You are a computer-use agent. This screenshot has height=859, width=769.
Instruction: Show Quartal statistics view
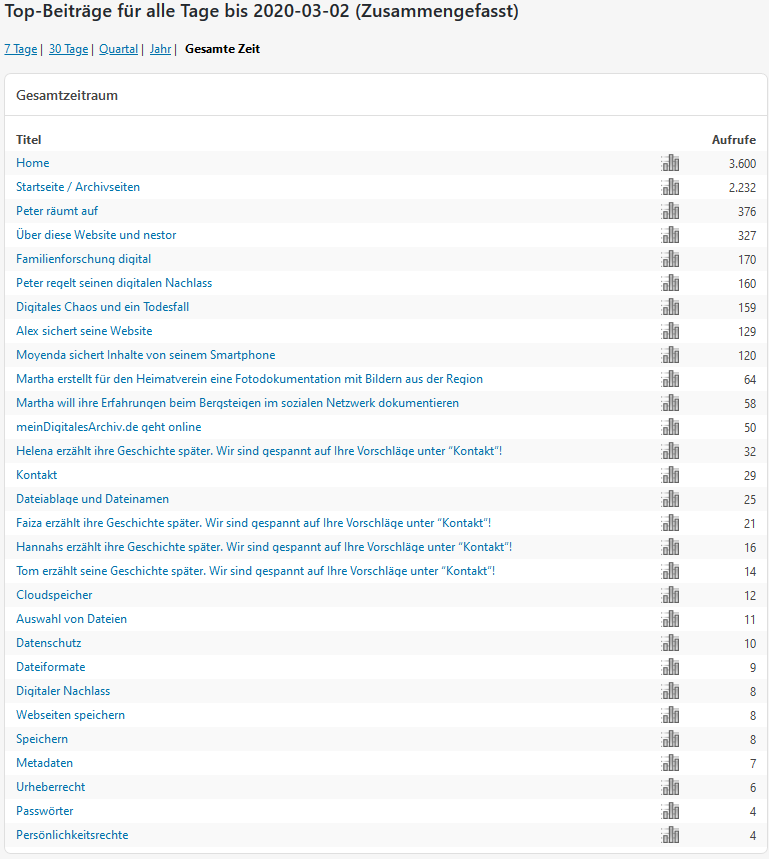118,49
